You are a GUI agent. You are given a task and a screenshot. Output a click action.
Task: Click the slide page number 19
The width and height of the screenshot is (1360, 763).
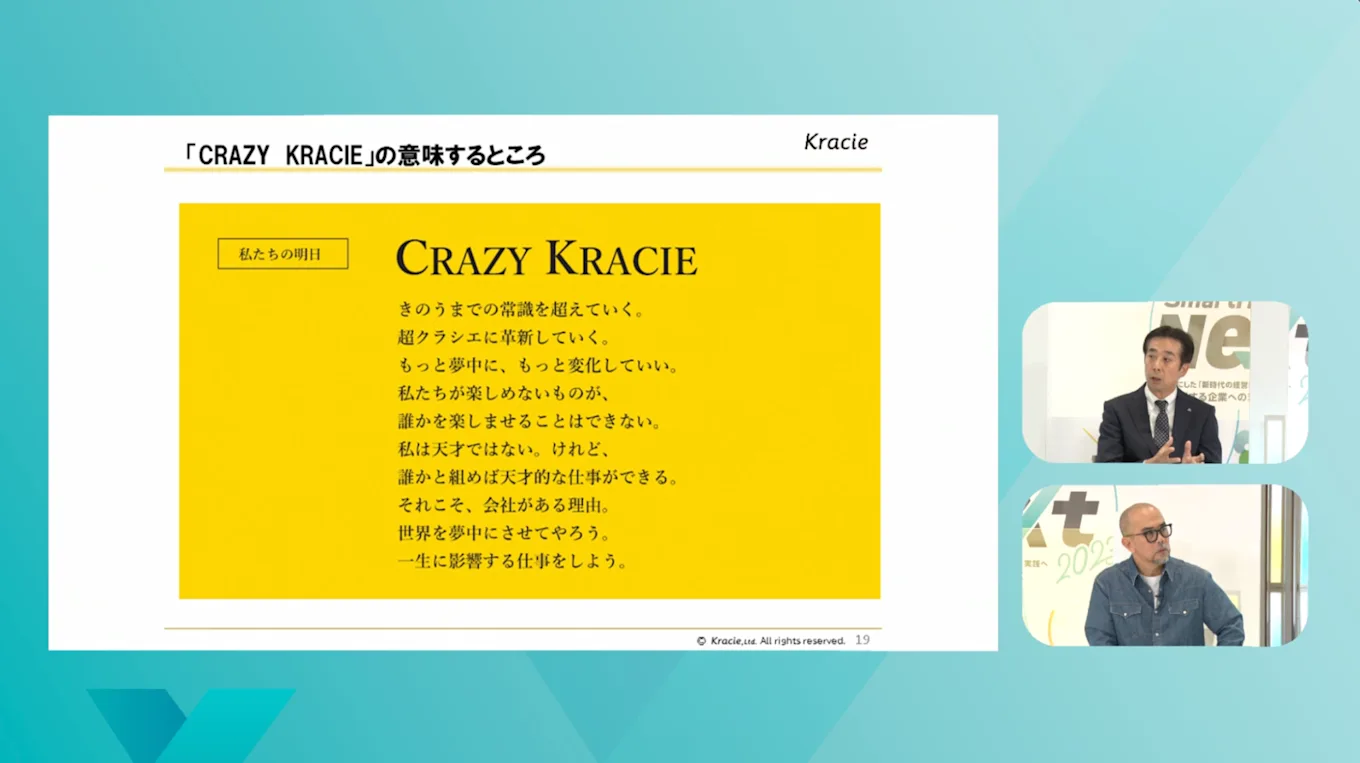(x=862, y=640)
